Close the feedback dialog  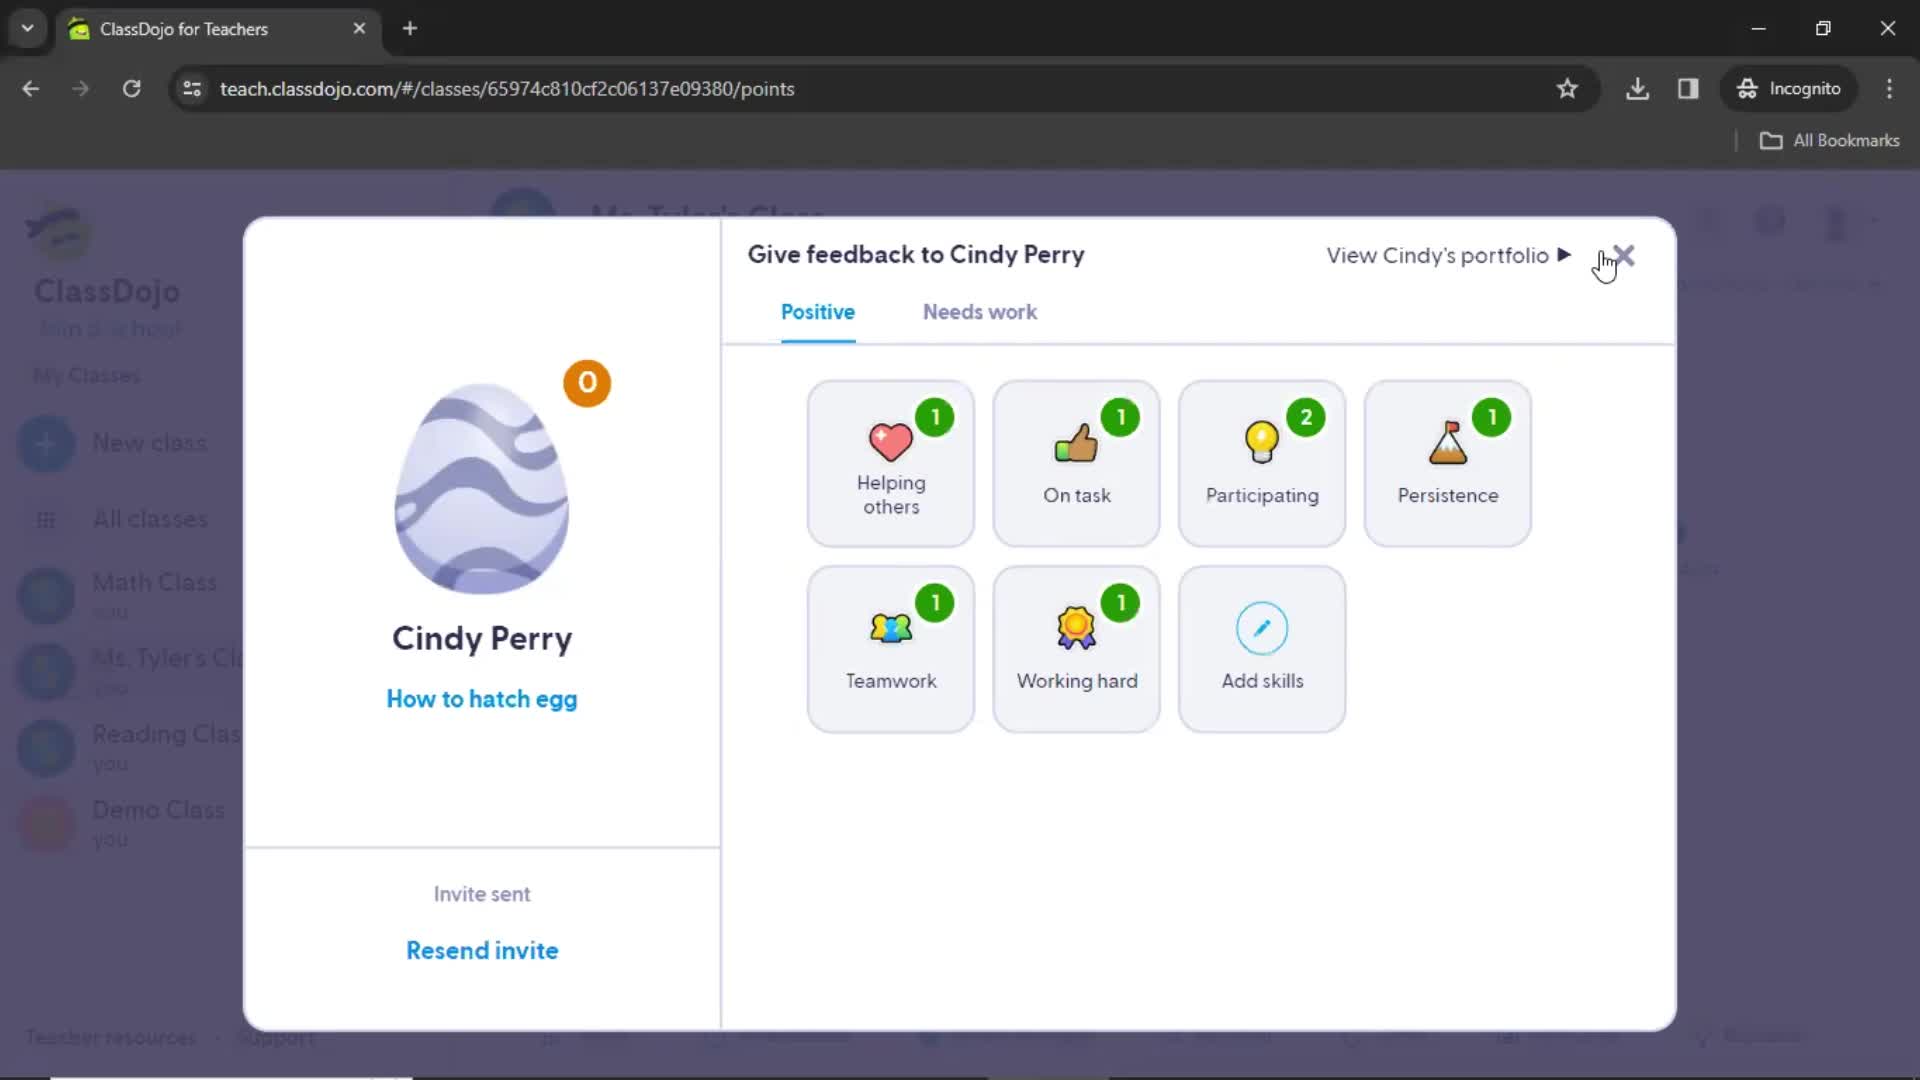point(1623,253)
